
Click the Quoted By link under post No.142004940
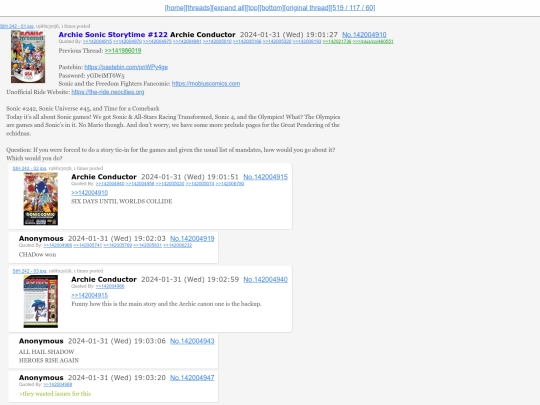coord(110,286)
